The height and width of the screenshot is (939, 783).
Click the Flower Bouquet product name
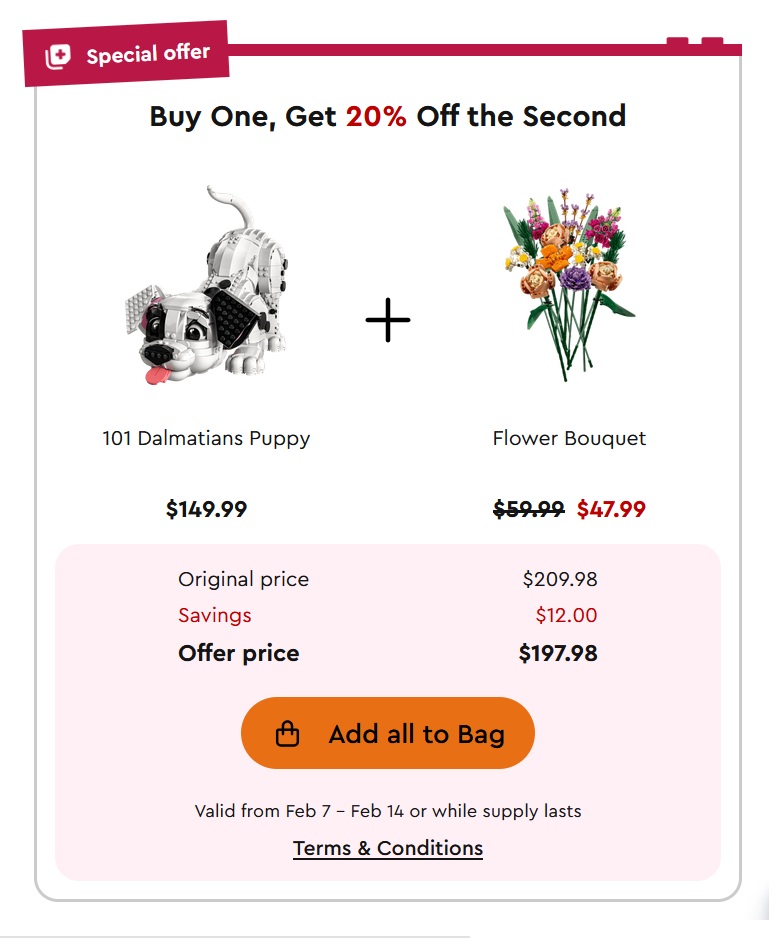pyautogui.click(x=569, y=438)
